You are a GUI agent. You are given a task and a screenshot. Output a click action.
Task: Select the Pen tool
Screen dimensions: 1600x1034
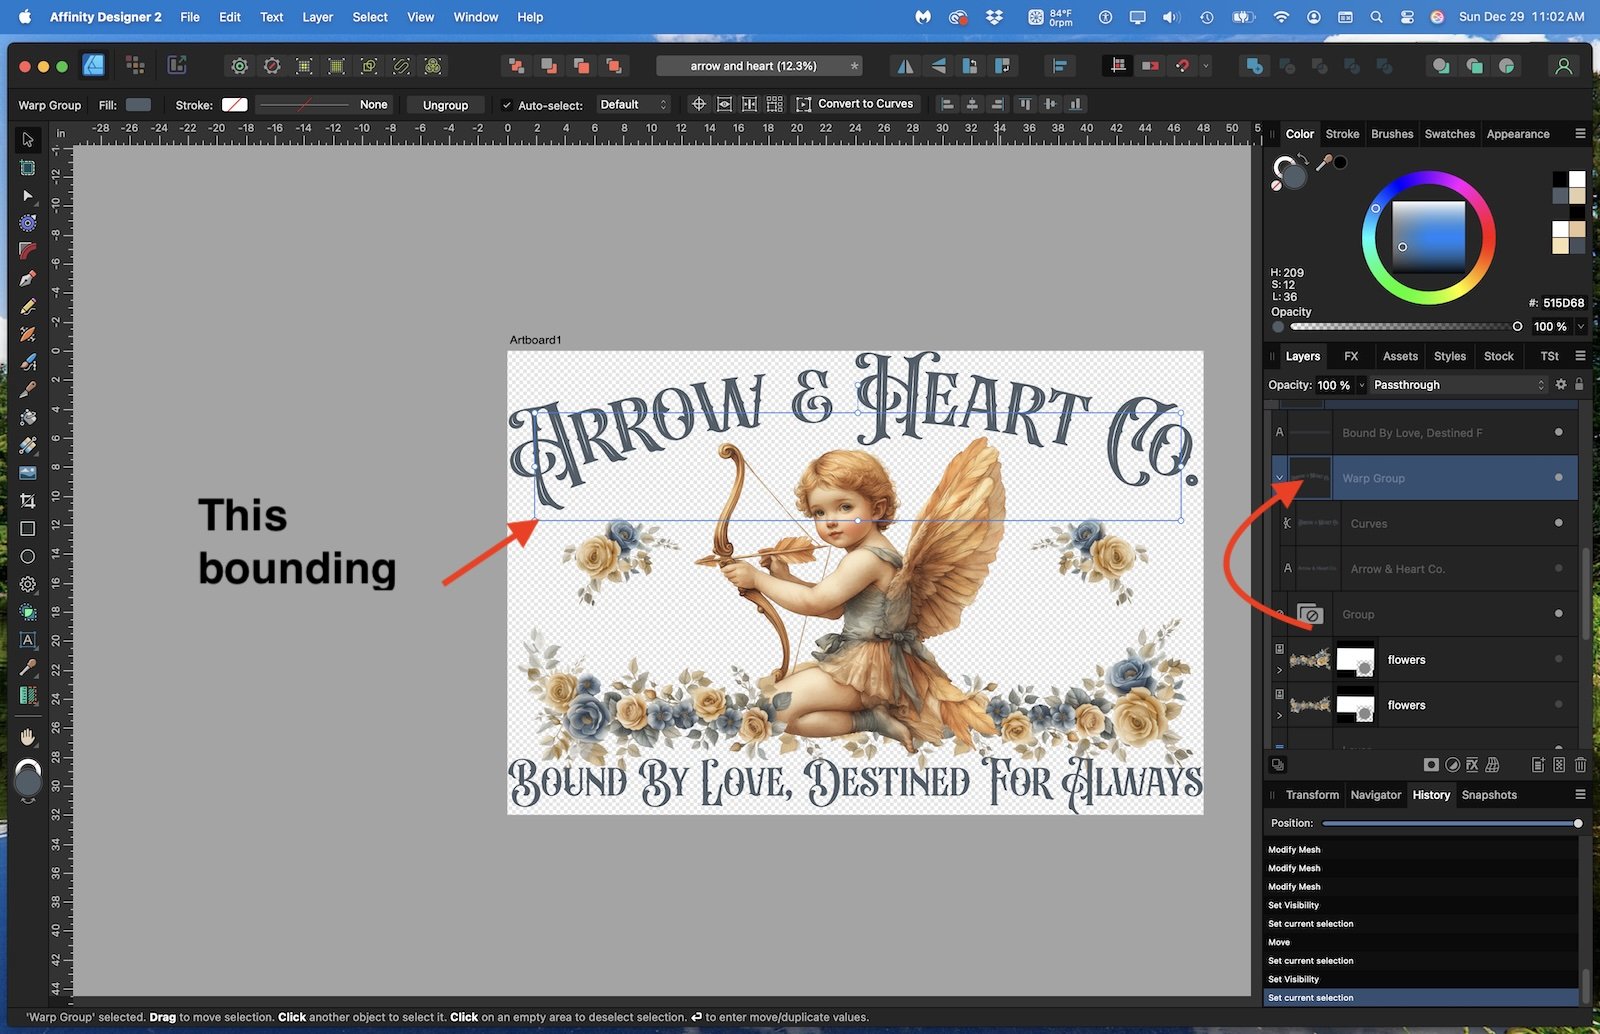coord(28,279)
